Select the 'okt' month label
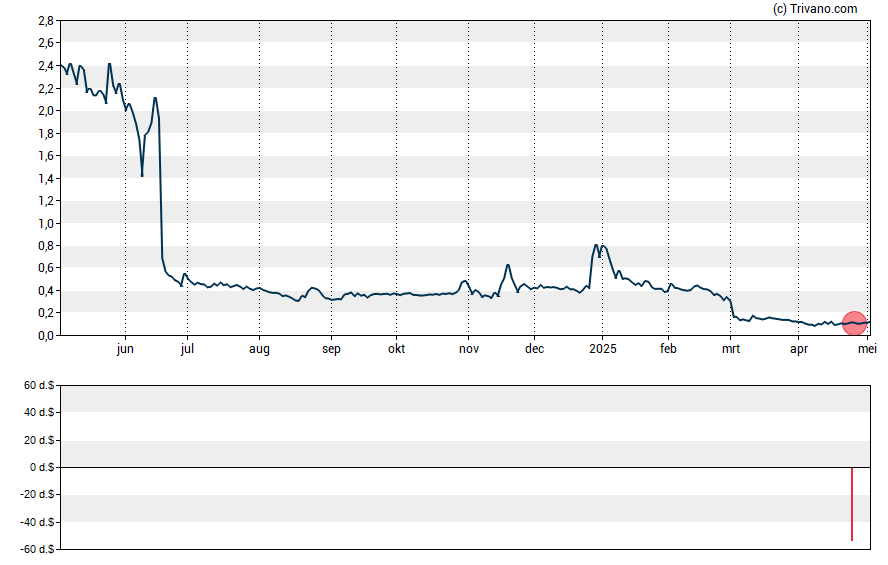The height and width of the screenshot is (565, 888). [x=396, y=349]
